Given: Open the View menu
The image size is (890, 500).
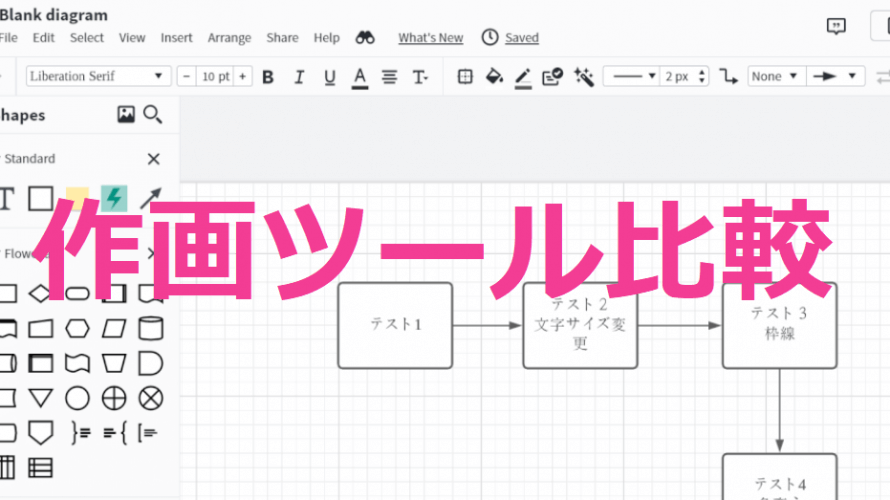Looking at the screenshot, I should tap(132, 37).
